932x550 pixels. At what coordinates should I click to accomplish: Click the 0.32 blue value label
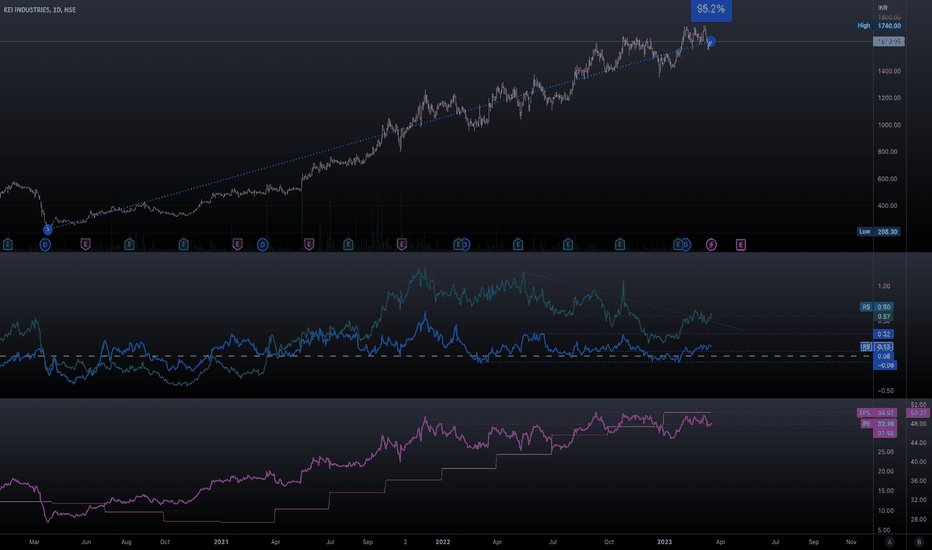(884, 334)
